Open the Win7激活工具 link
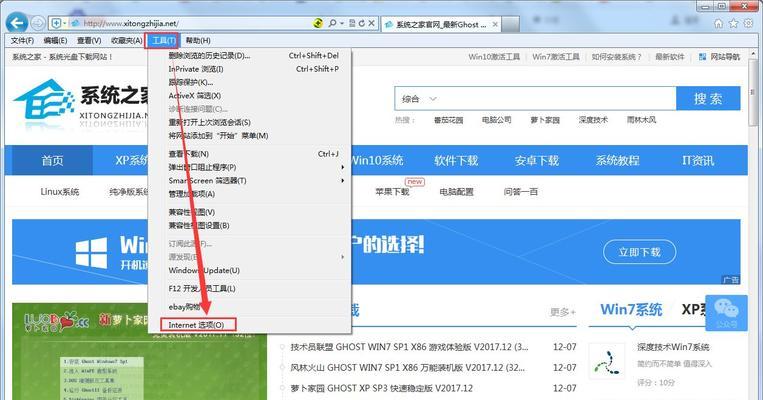The width and height of the screenshot is (763, 400). 556,57
